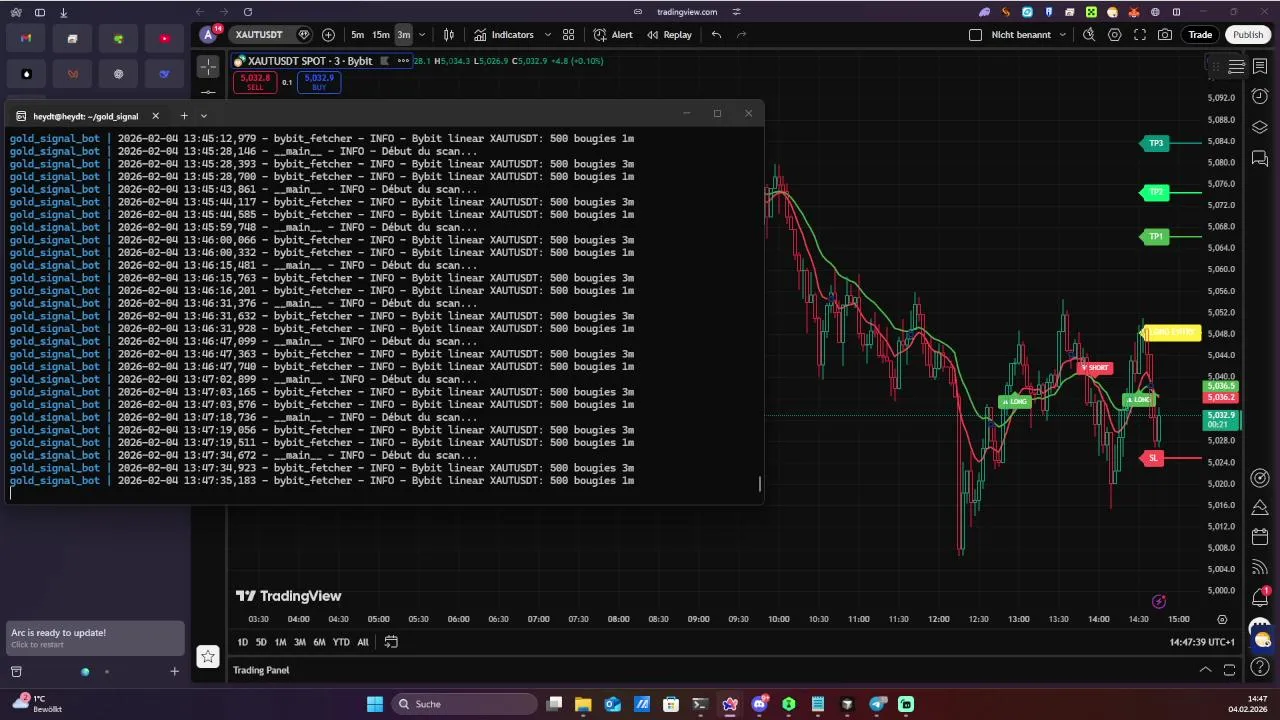Screen dimensions: 1280x720
Task: Open a new terminal tab
Action: click(184, 116)
